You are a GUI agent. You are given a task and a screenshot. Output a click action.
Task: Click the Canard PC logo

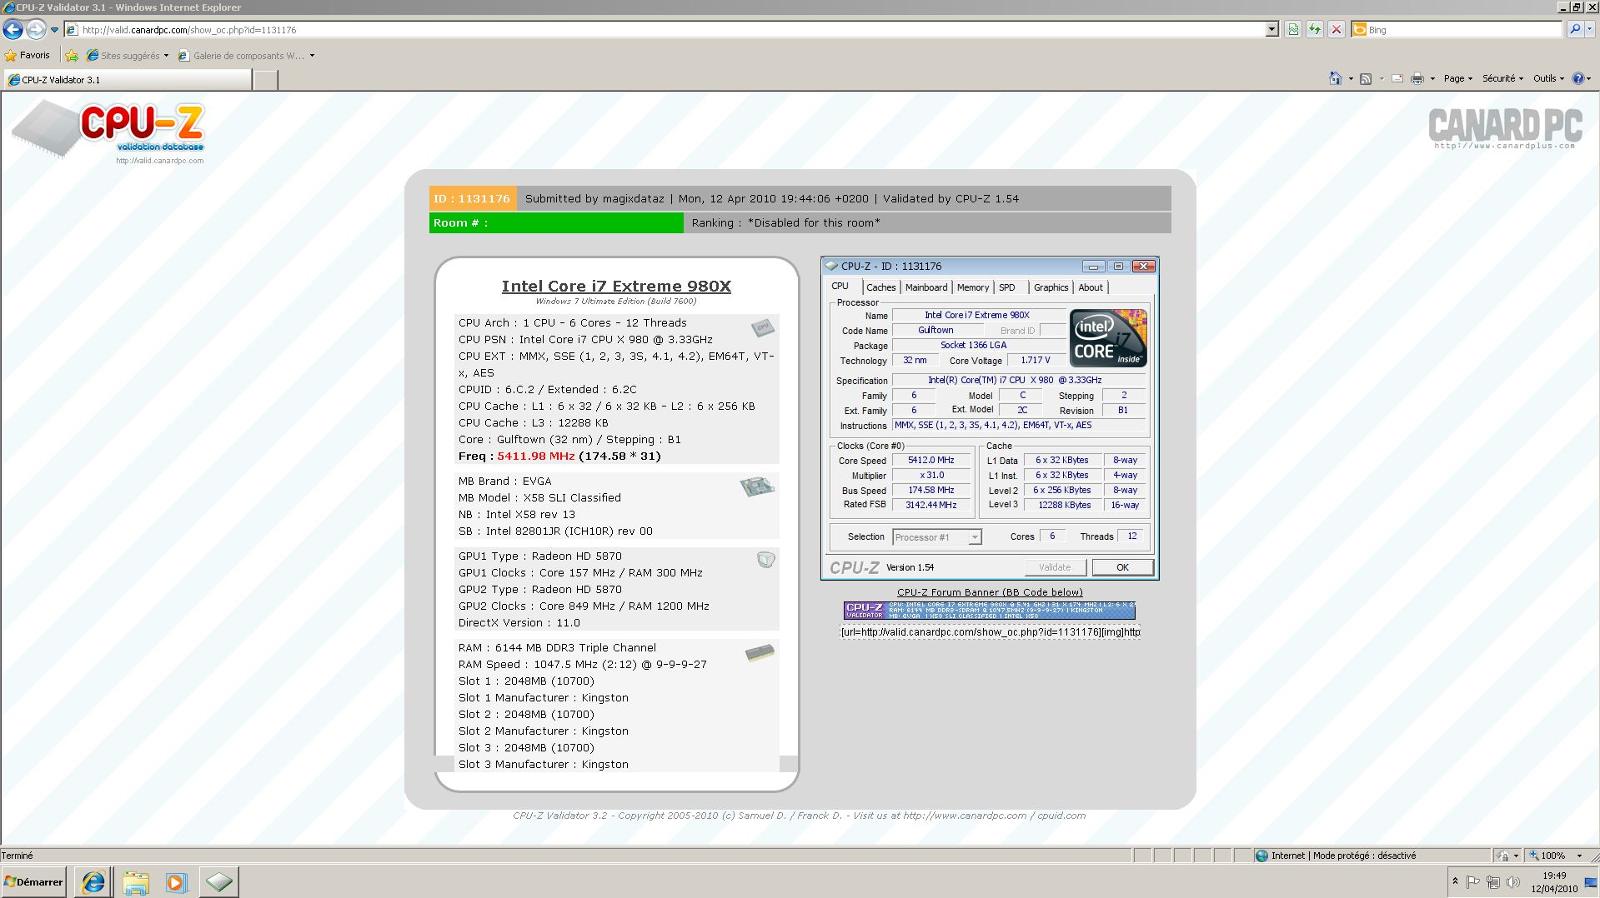tap(1505, 128)
